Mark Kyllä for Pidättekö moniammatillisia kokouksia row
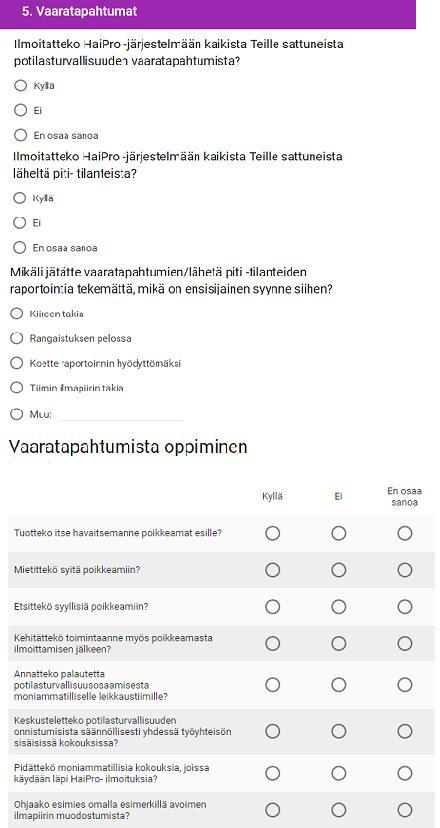This screenshot has height=828, width=440. [273, 773]
